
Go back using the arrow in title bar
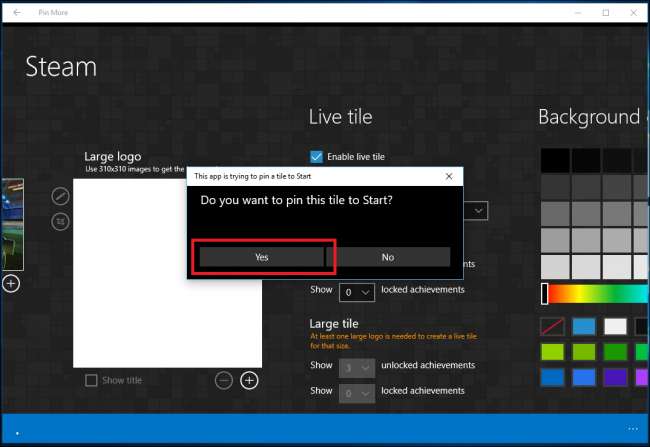click(17, 12)
